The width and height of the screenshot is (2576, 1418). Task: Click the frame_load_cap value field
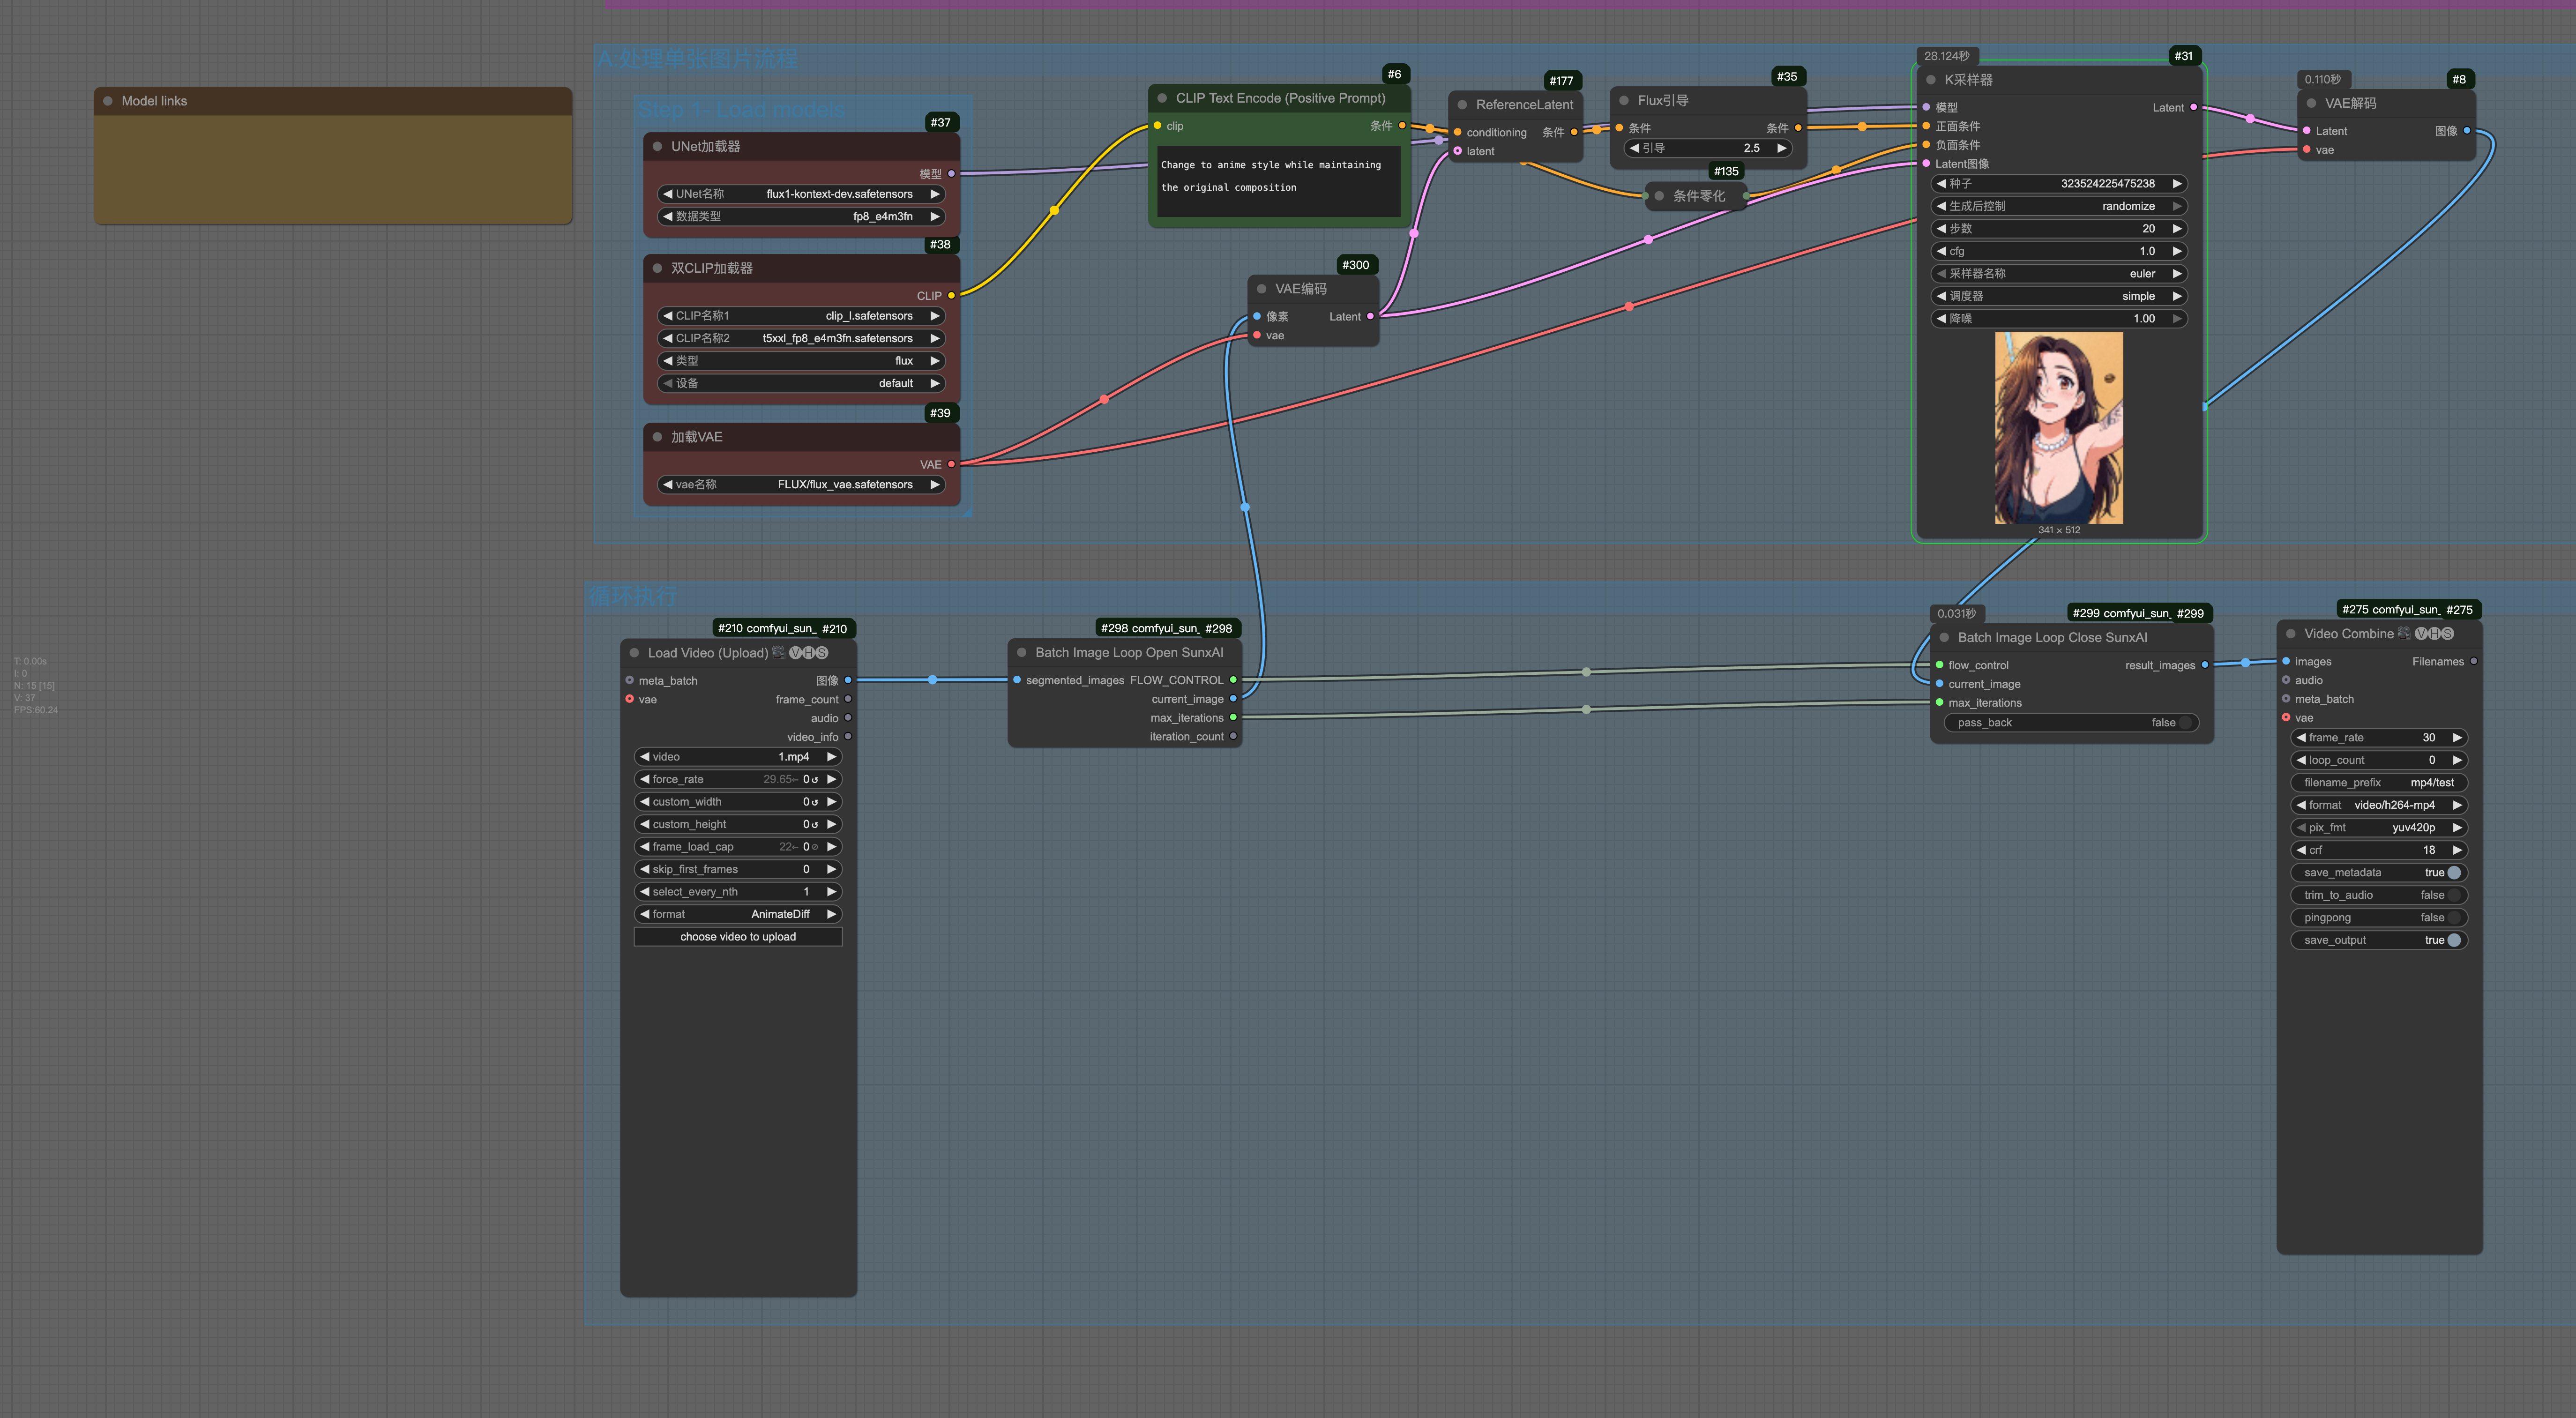738,847
